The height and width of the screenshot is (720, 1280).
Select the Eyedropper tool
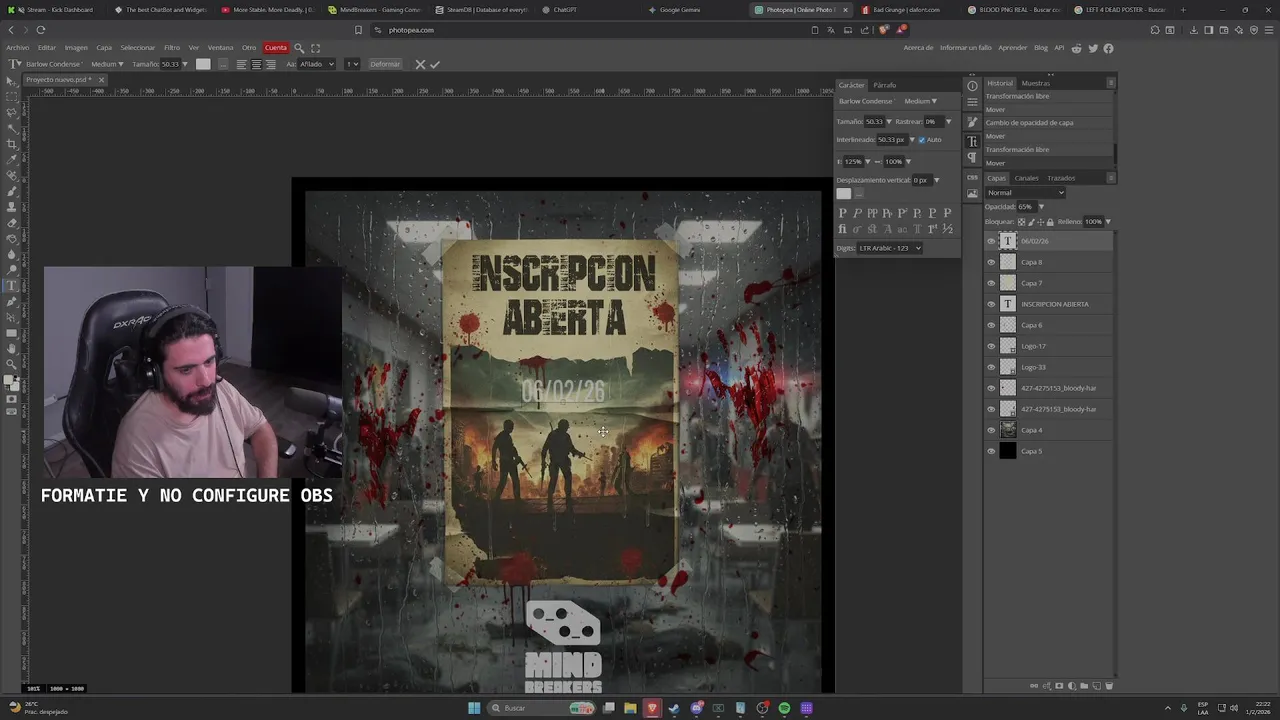[x=12, y=159]
